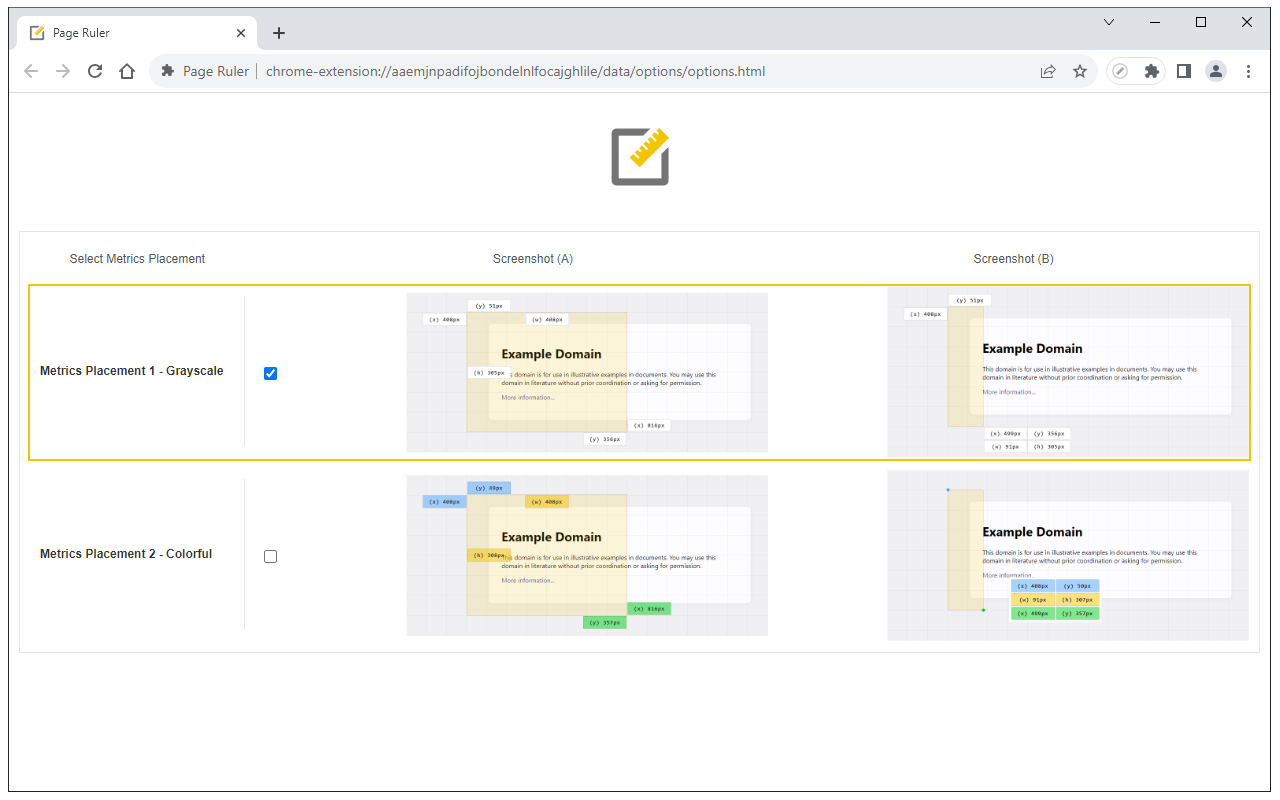Uncheck Metrics Placement 1 - Grayscale checkbox
Screen dimensions: 1280x800
point(270,373)
